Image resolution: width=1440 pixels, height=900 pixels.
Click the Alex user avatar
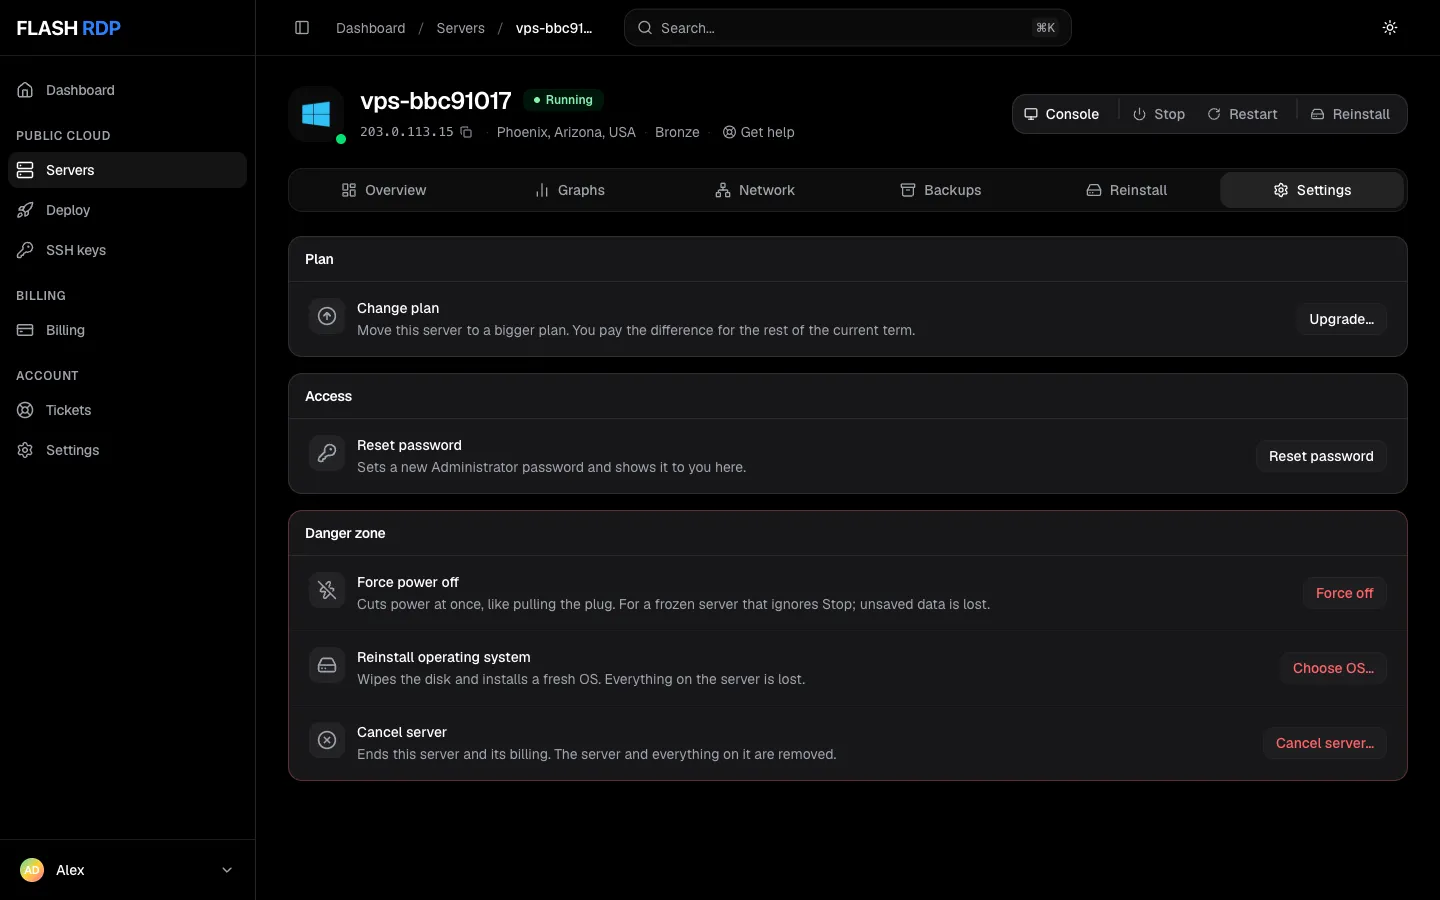[x=32, y=870]
